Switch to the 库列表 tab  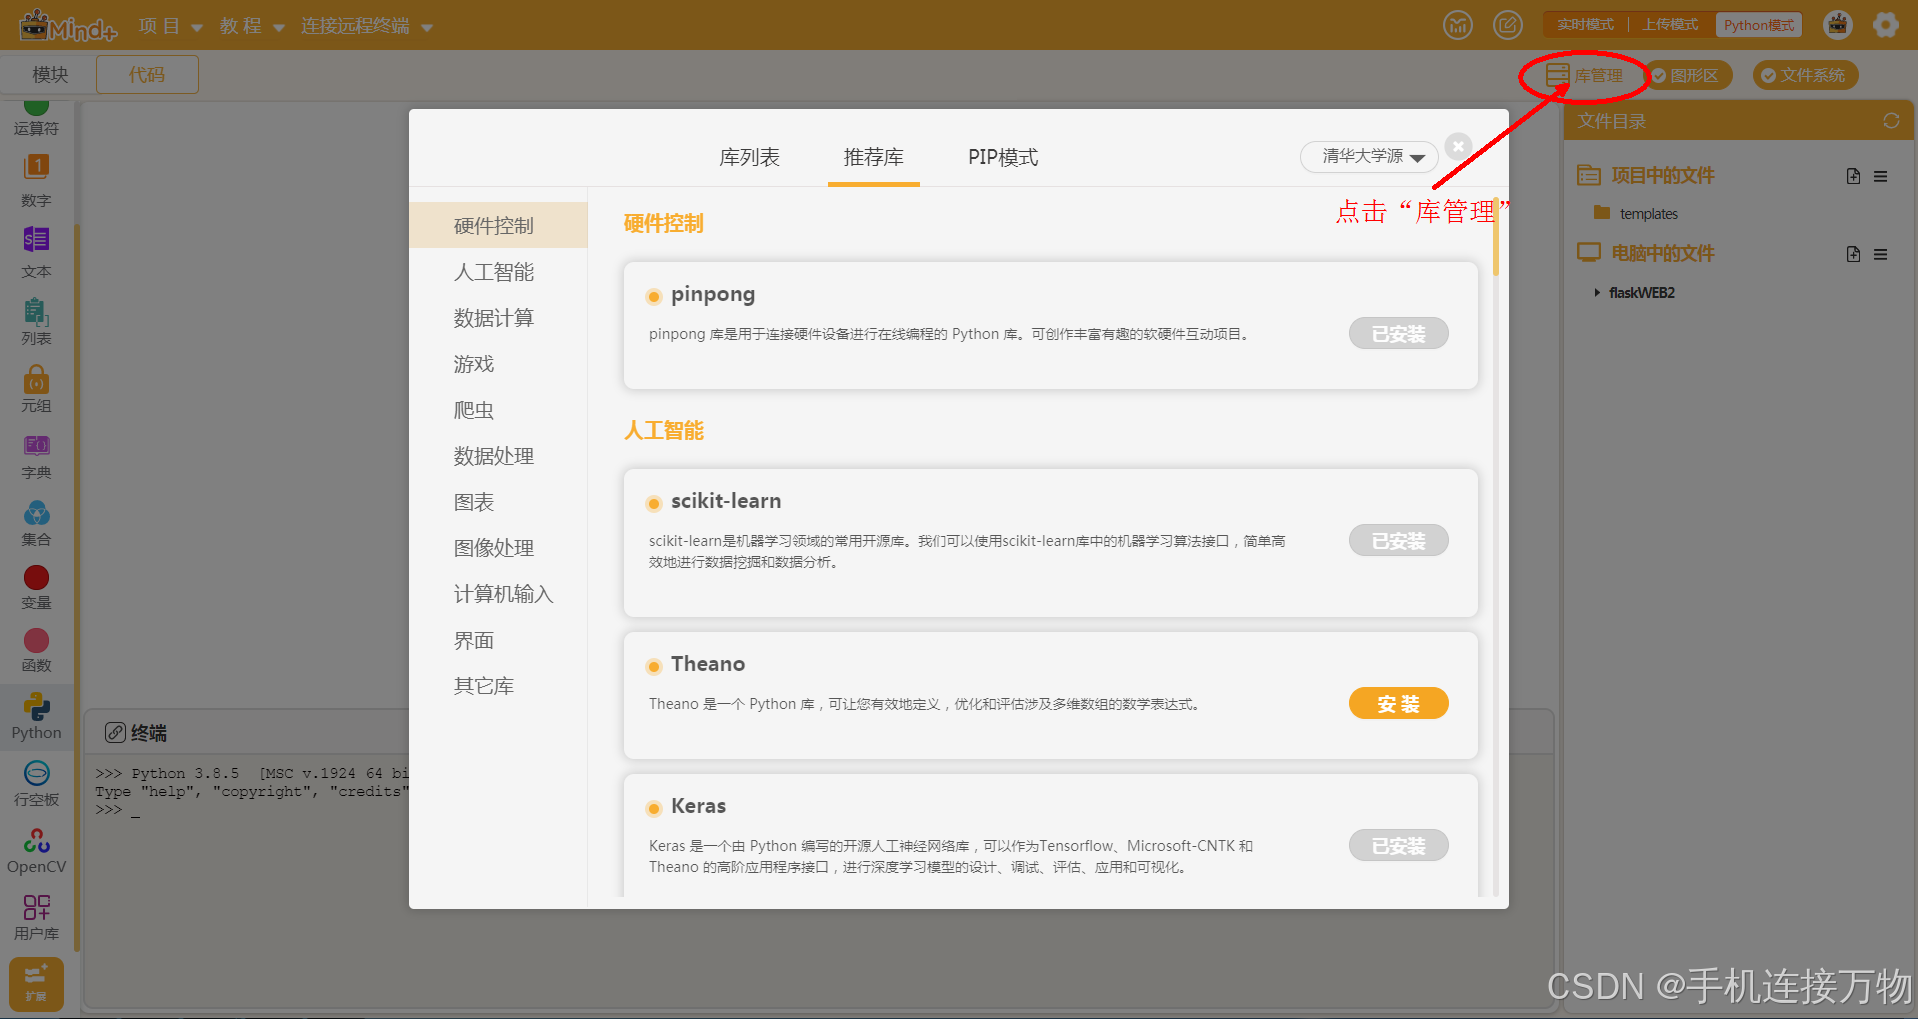[749, 157]
